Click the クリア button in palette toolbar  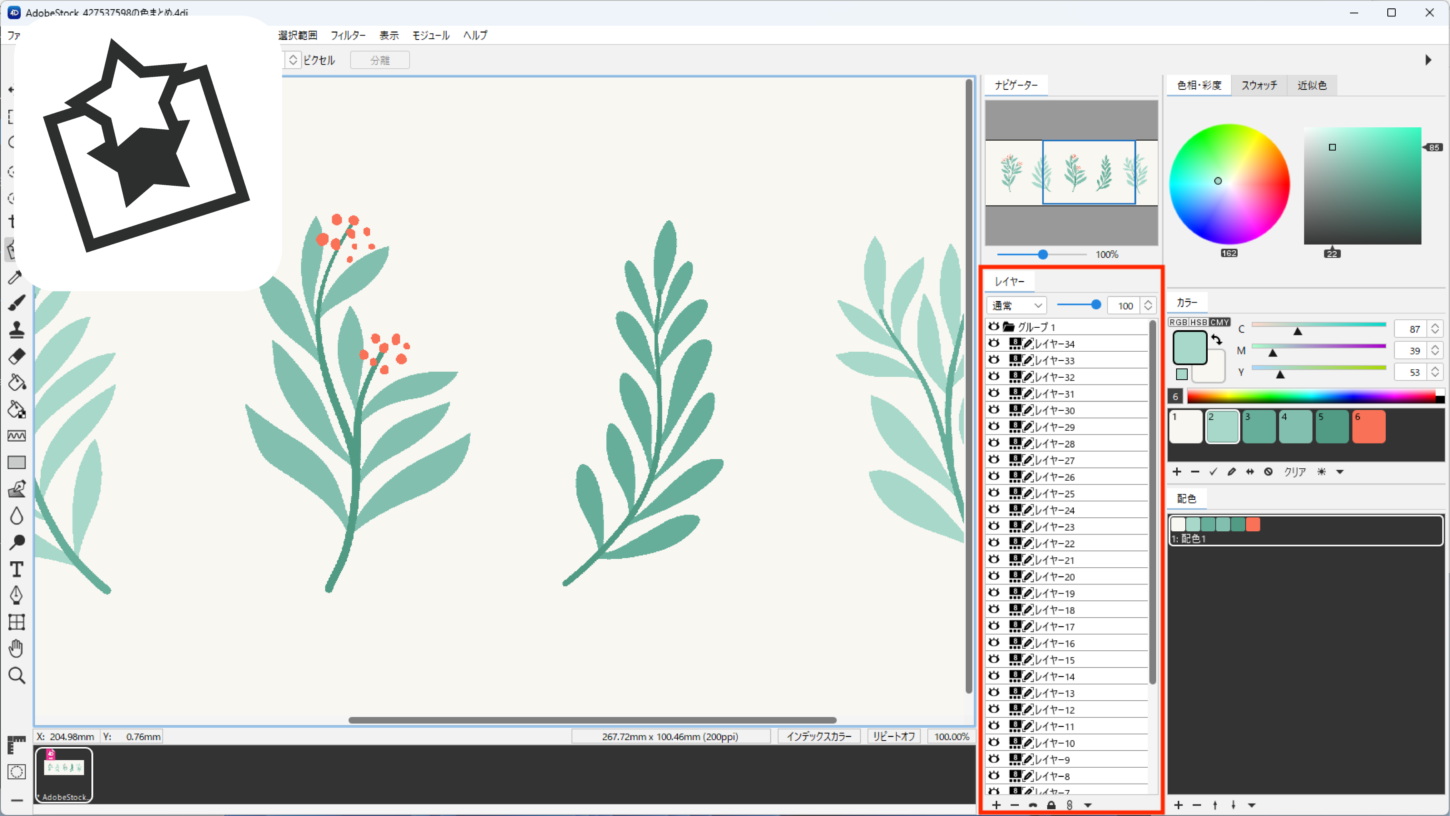1295,472
